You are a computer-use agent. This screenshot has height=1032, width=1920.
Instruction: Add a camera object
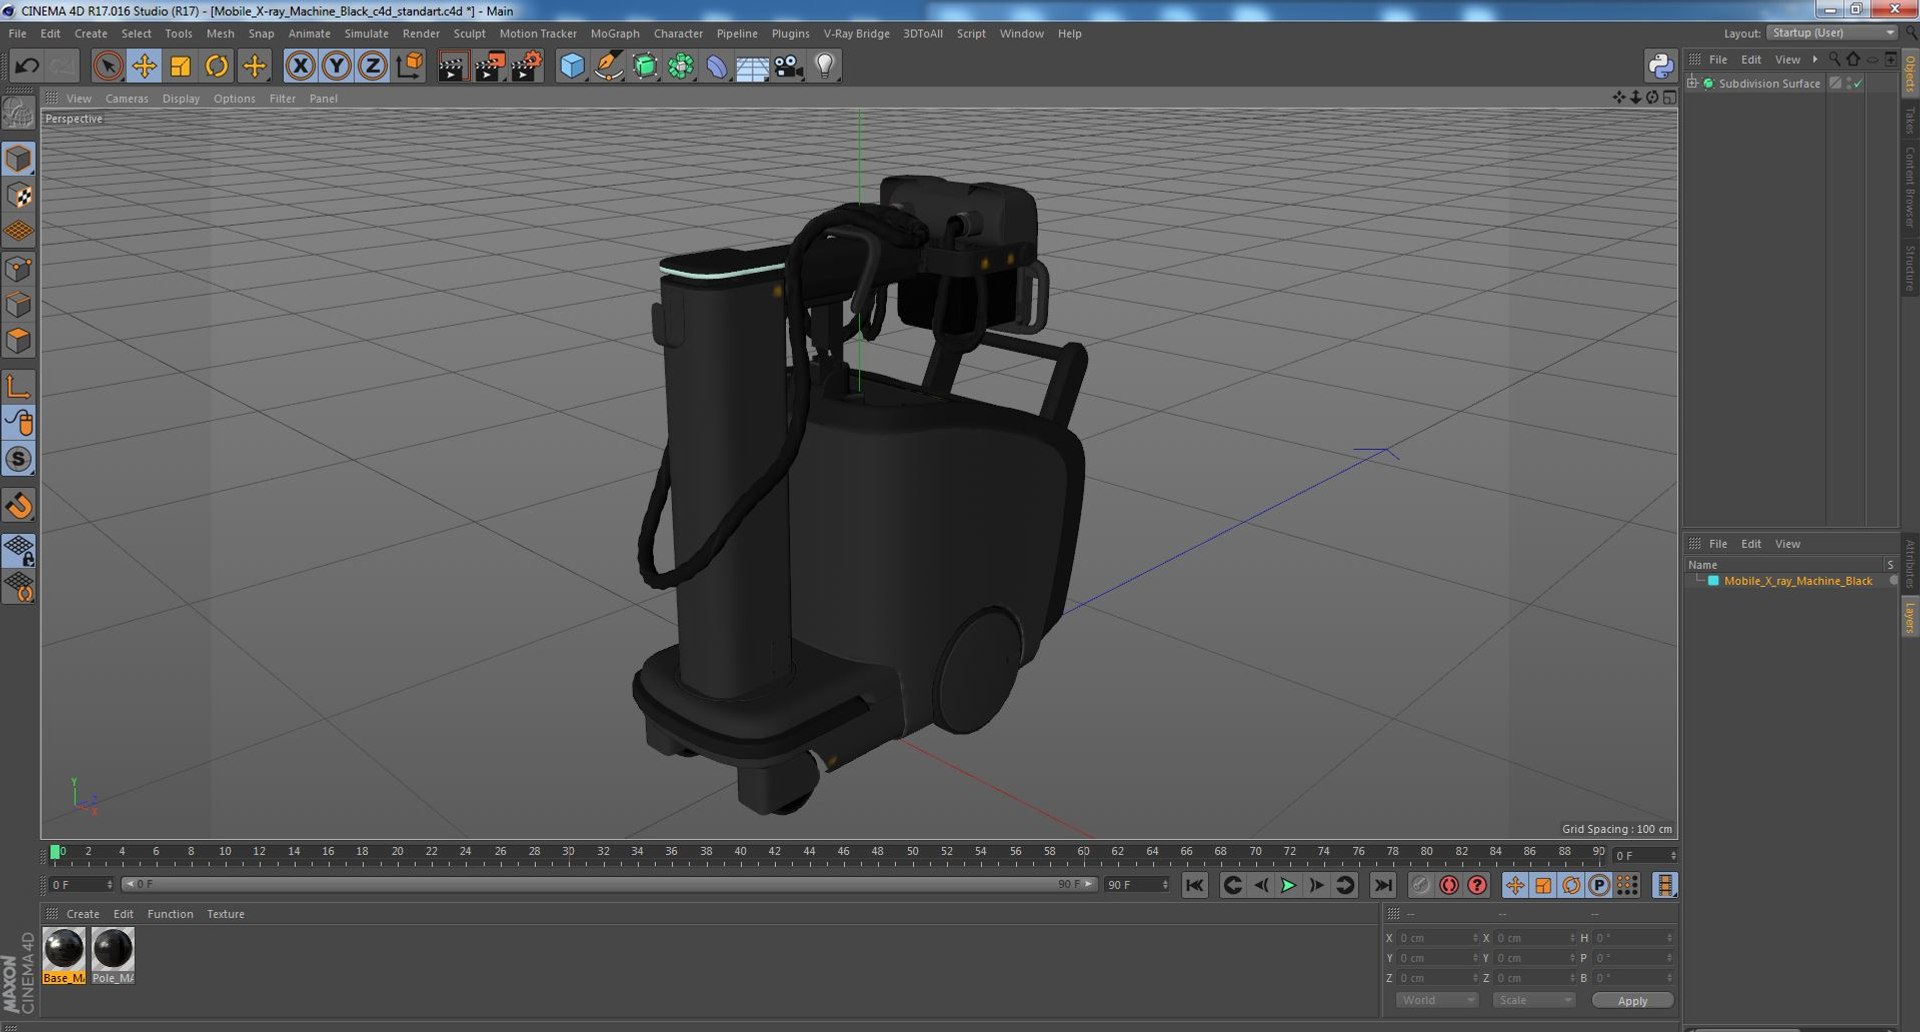pos(788,66)
